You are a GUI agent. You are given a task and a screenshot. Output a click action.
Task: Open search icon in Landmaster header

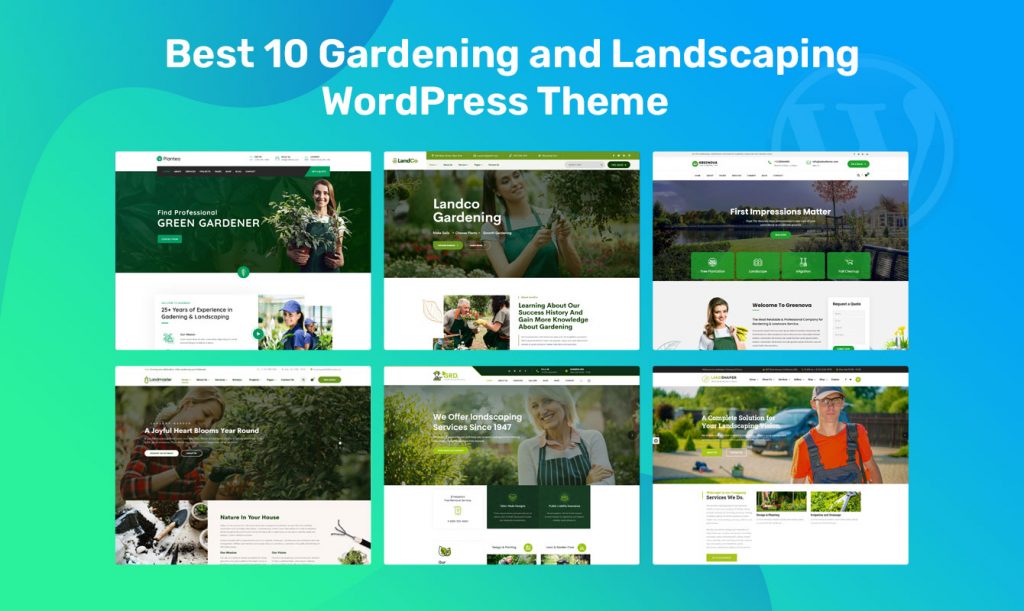pos(303,379)
